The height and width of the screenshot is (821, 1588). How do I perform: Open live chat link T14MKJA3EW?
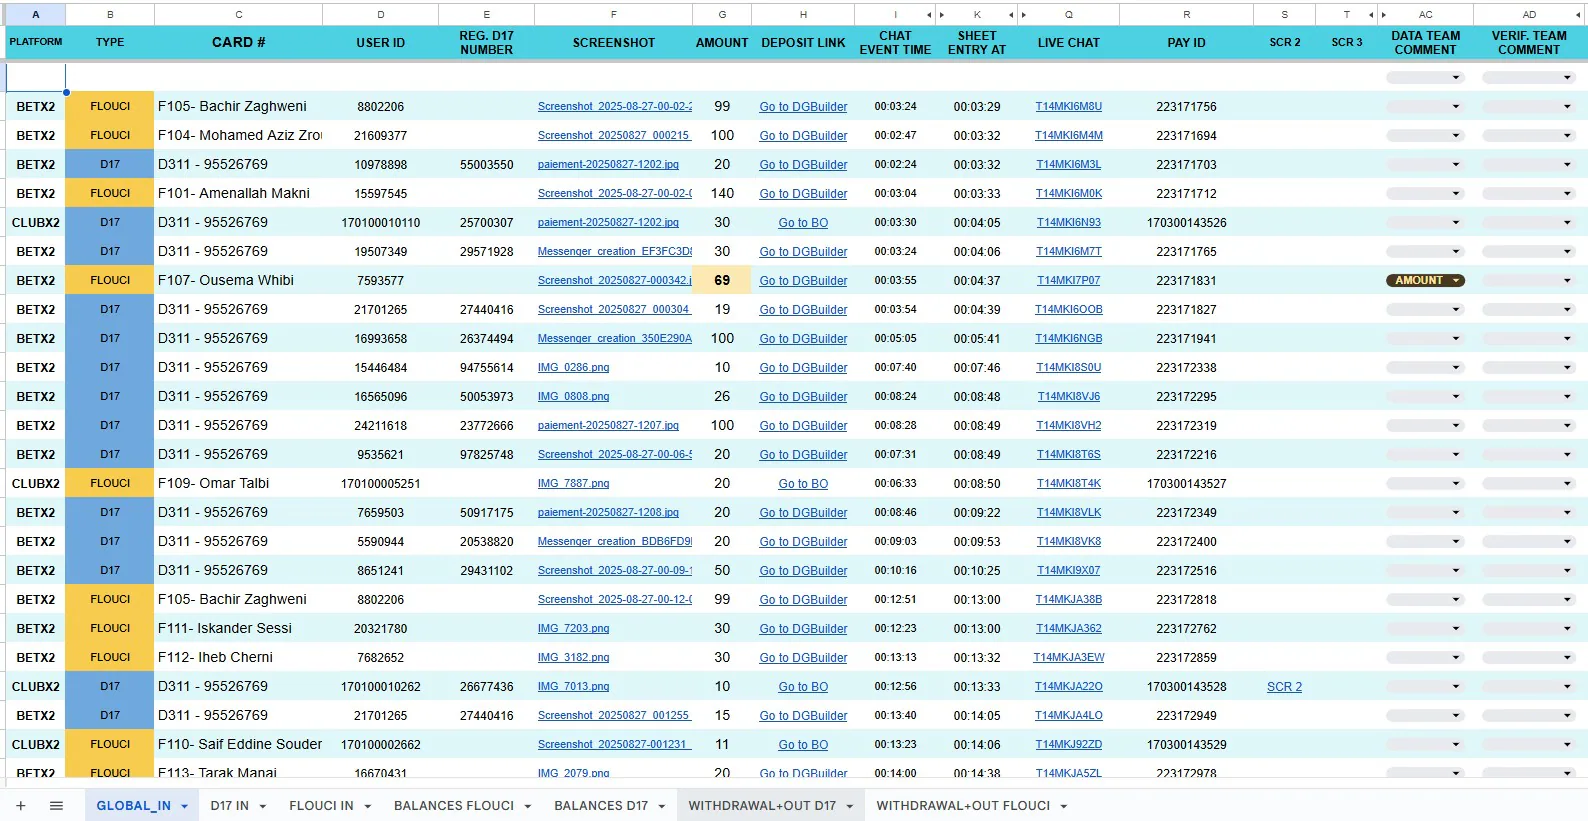(x=1069, y=658)
